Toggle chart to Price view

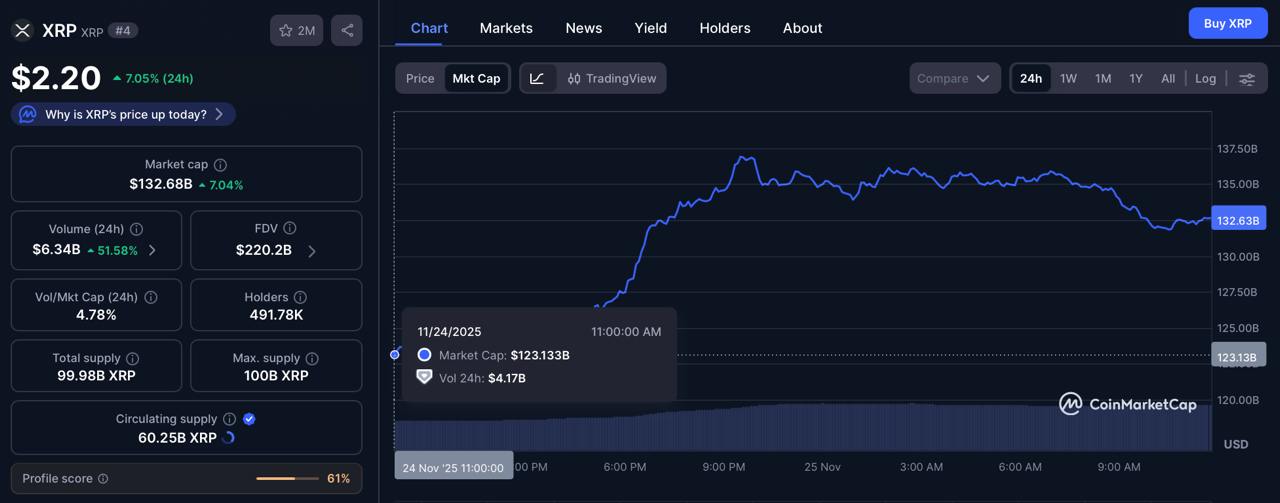click(x=420, y=79)
